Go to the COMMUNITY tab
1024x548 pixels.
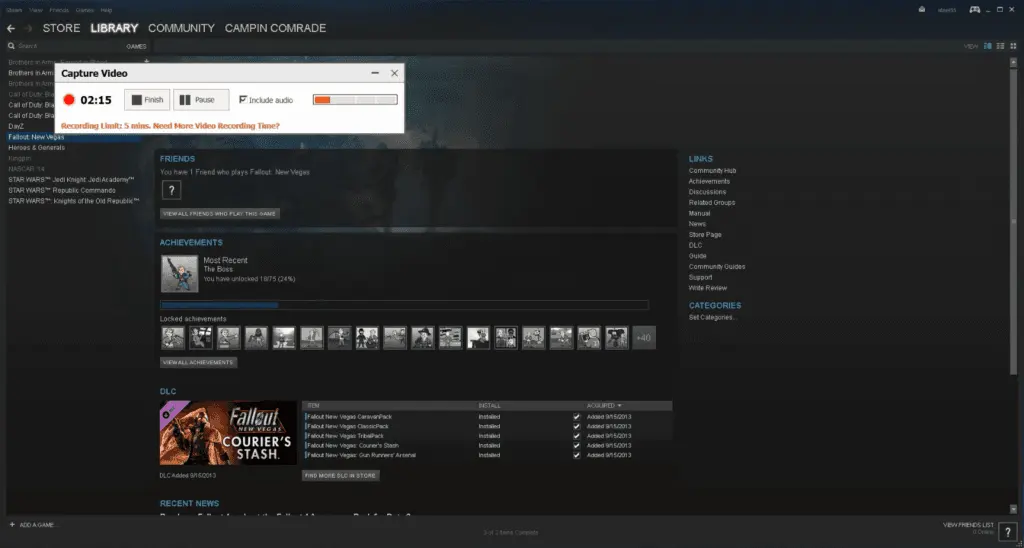[x=182, y=29]
